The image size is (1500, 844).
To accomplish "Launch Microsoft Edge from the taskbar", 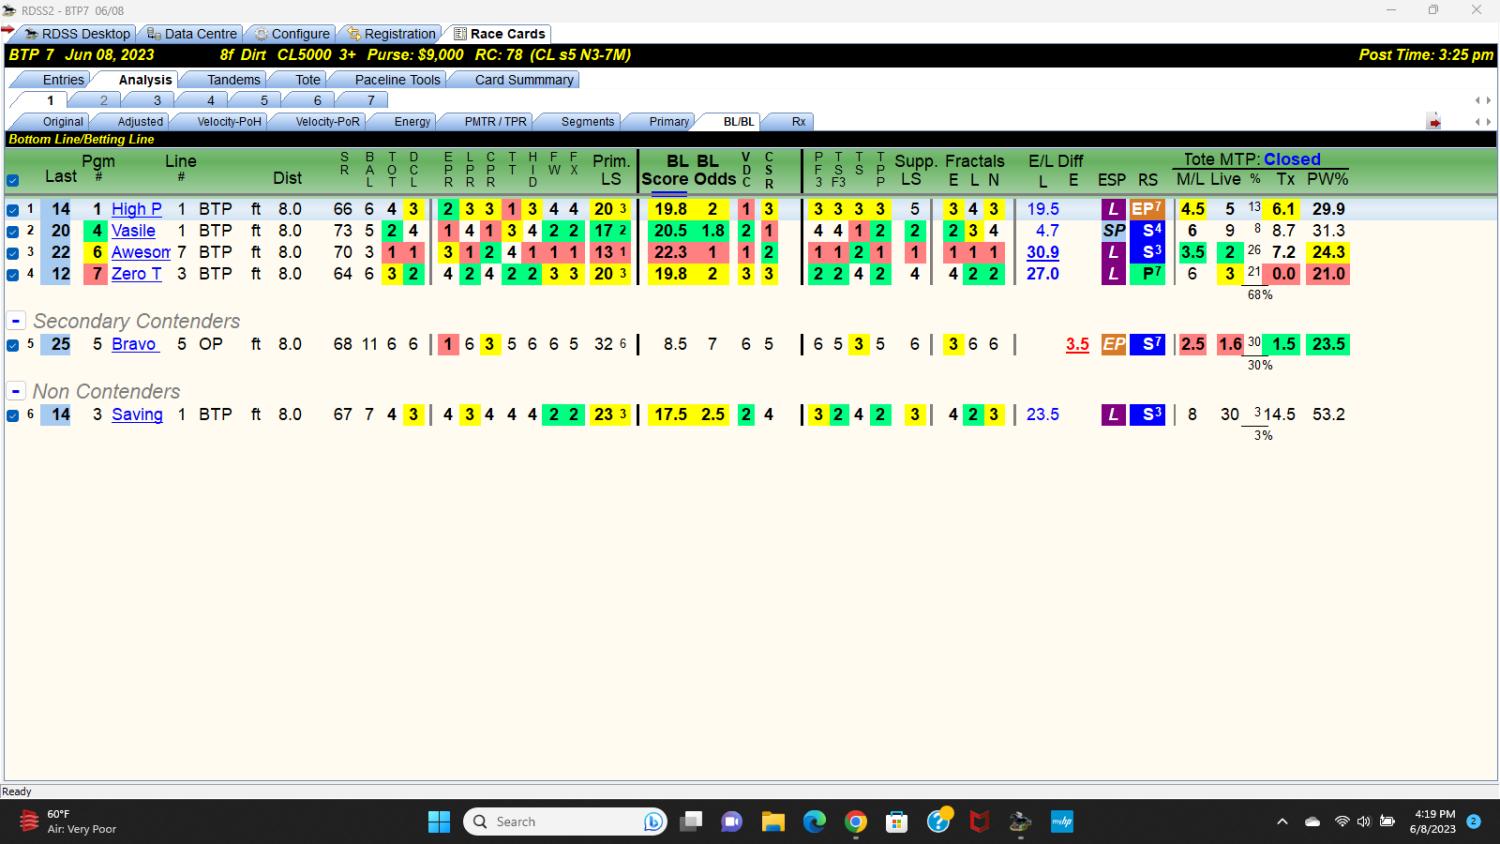I will pos(815,822).
